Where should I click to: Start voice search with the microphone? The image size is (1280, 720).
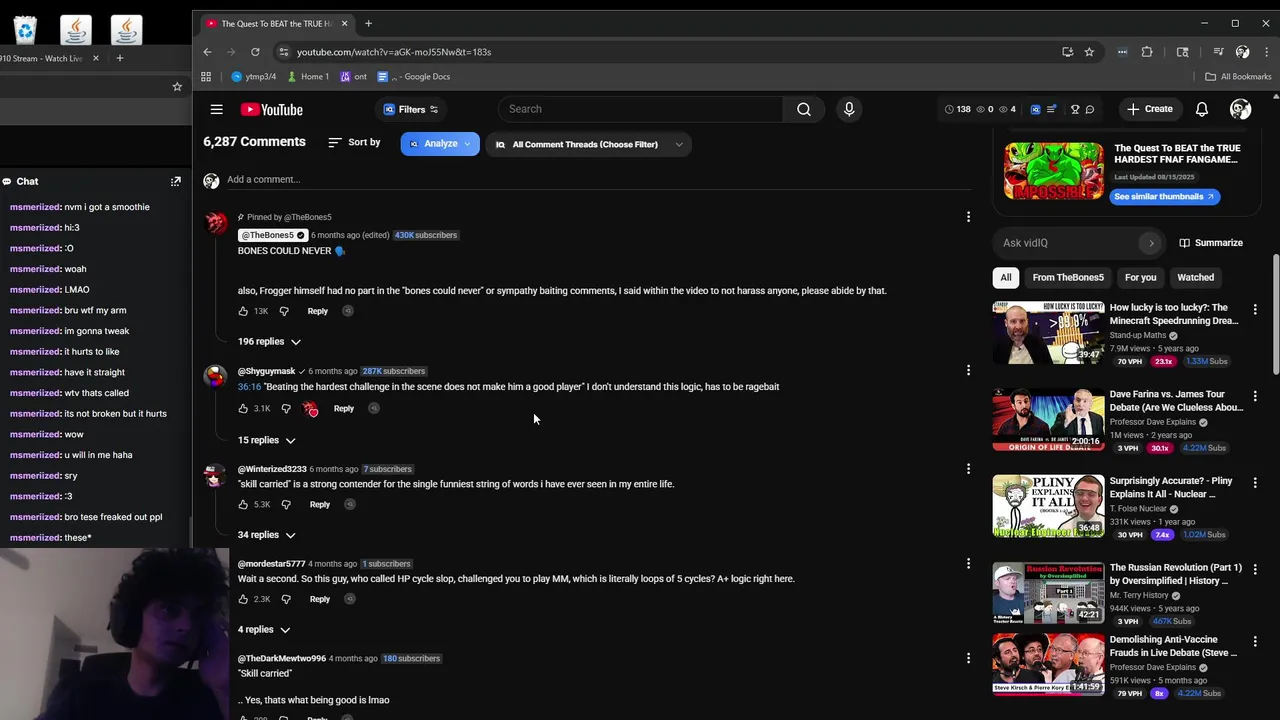click(x=849, y=109)
